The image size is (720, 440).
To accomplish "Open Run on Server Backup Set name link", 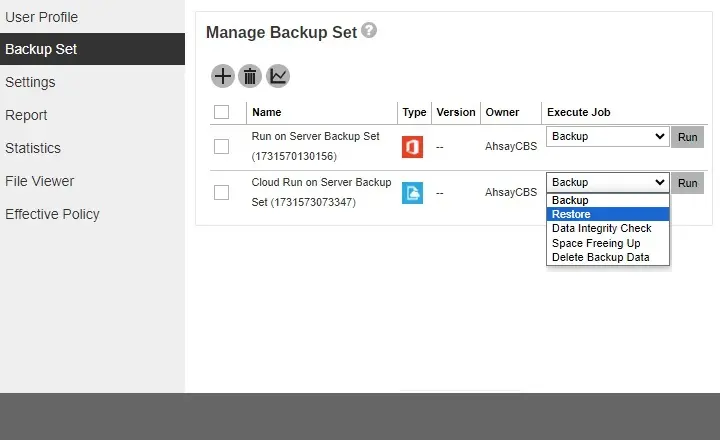I will (315, 137).
